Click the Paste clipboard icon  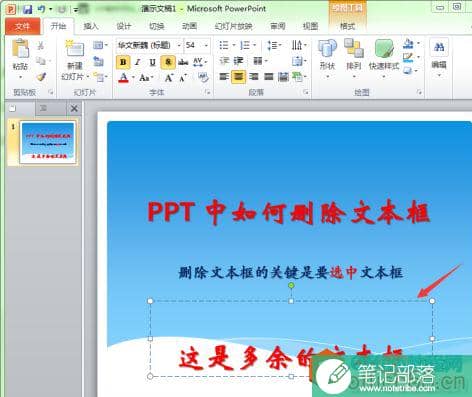[x=20, y=49]
